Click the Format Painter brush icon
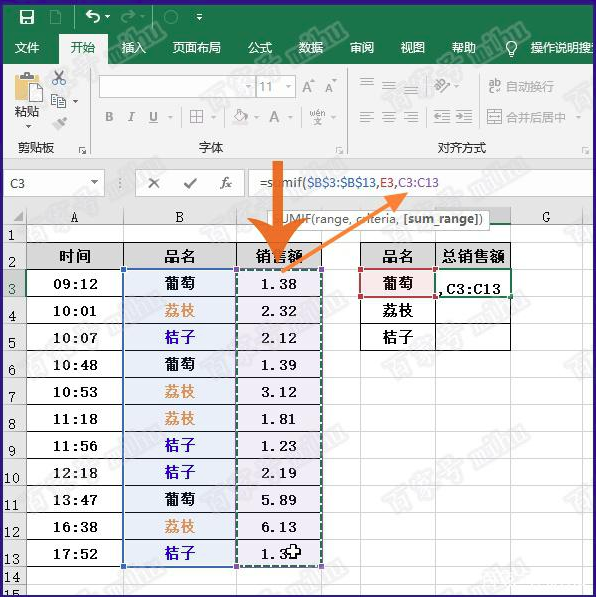Image resolution: width=596 pixels, height=597 pixels. (59, 123)
